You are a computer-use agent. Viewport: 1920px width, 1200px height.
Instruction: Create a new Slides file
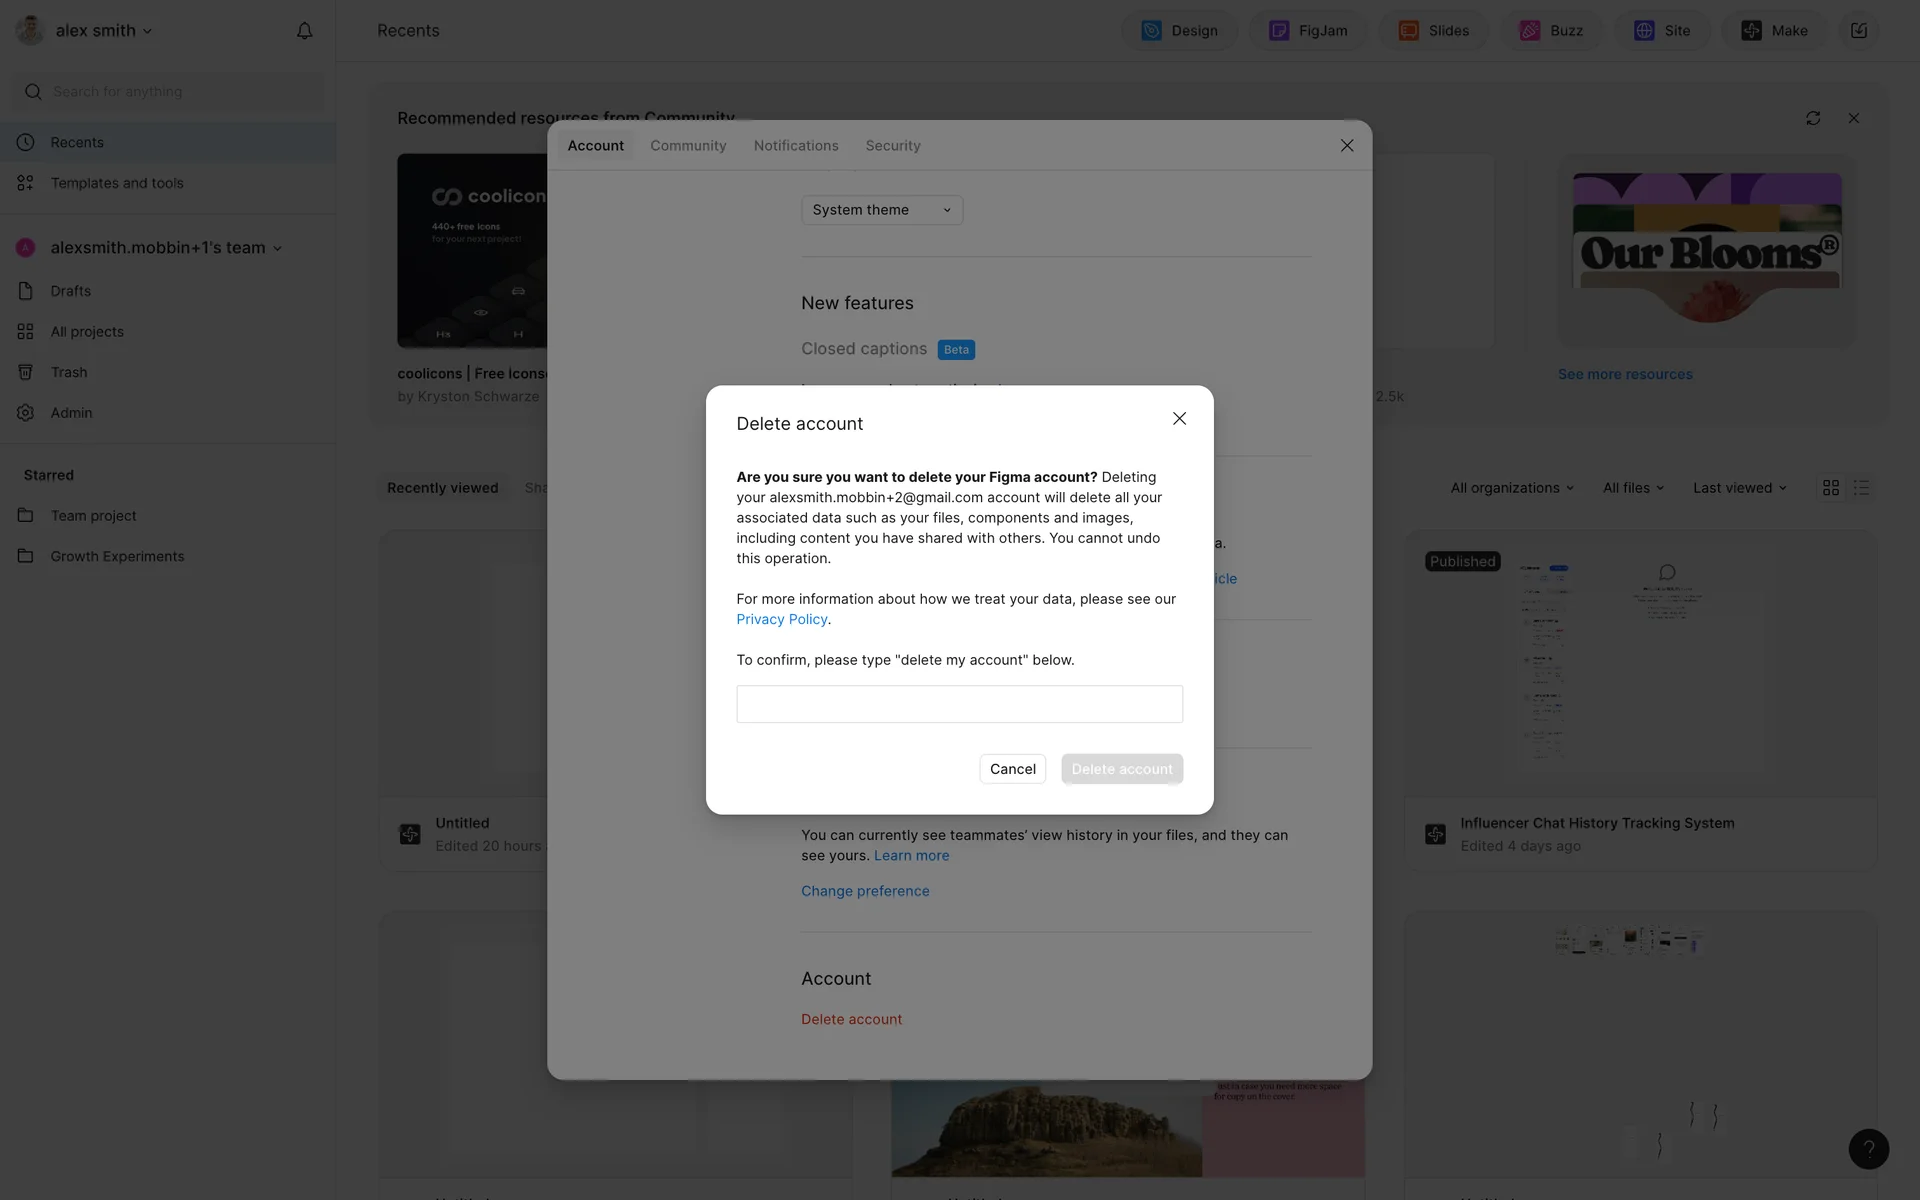(1433, 31)
